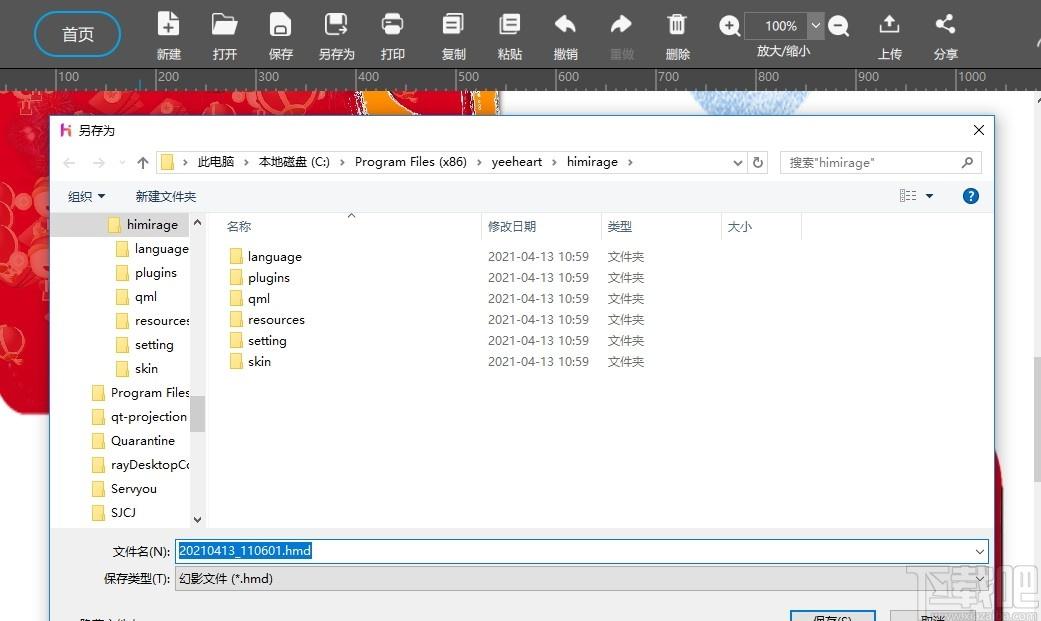The width and height of the screenshot is (1041, 621).
Task: Select setting in the folder tree
Action: click(x=145, y=344)
